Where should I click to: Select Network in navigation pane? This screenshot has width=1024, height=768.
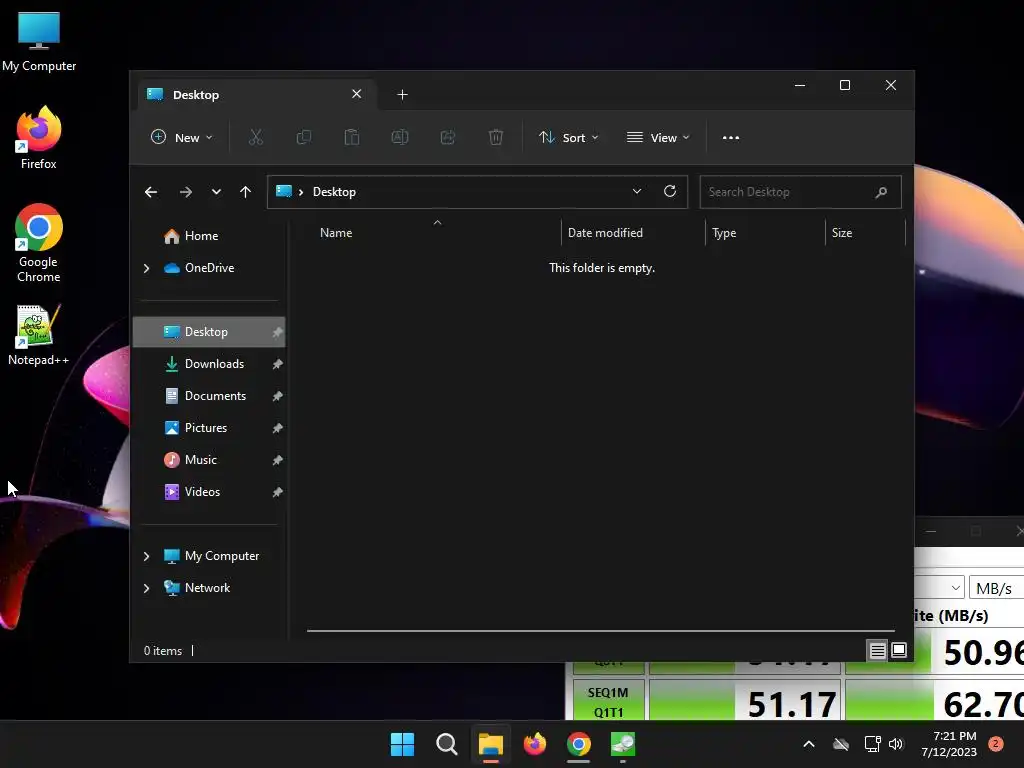(209, 588)
